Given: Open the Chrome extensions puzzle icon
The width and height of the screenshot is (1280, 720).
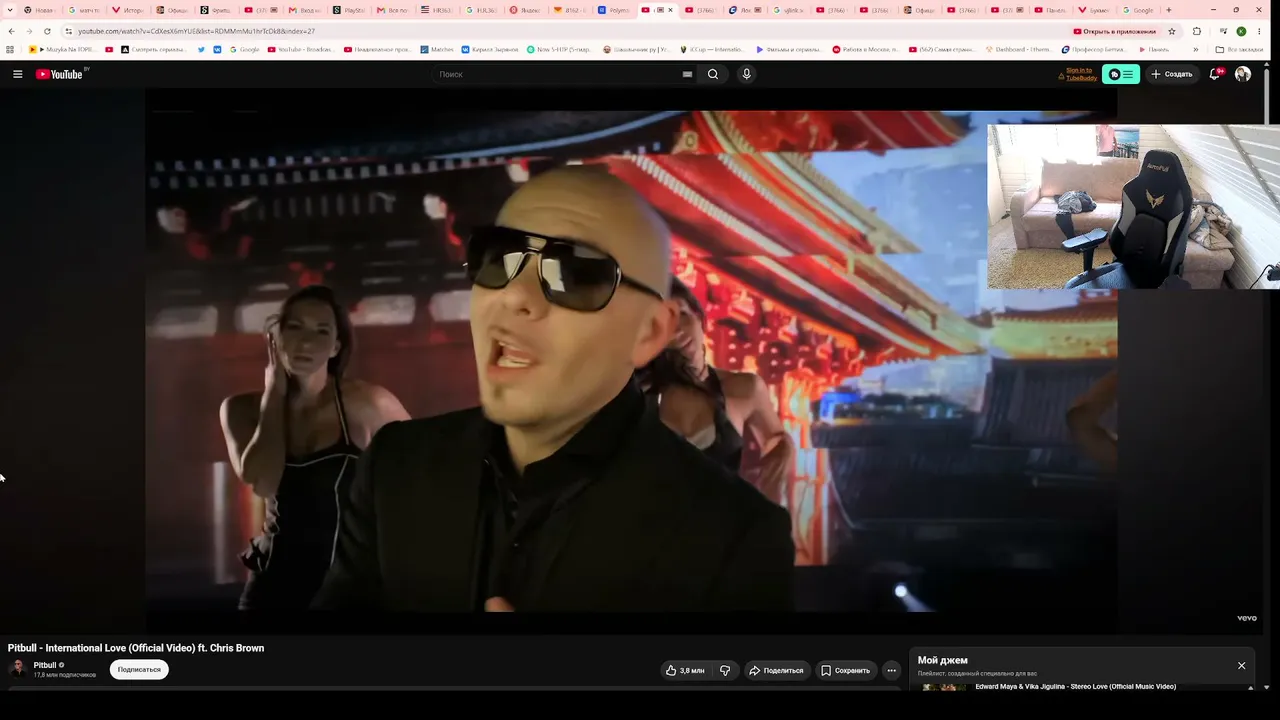Looking at the screenshot, I should [1197, 31].
